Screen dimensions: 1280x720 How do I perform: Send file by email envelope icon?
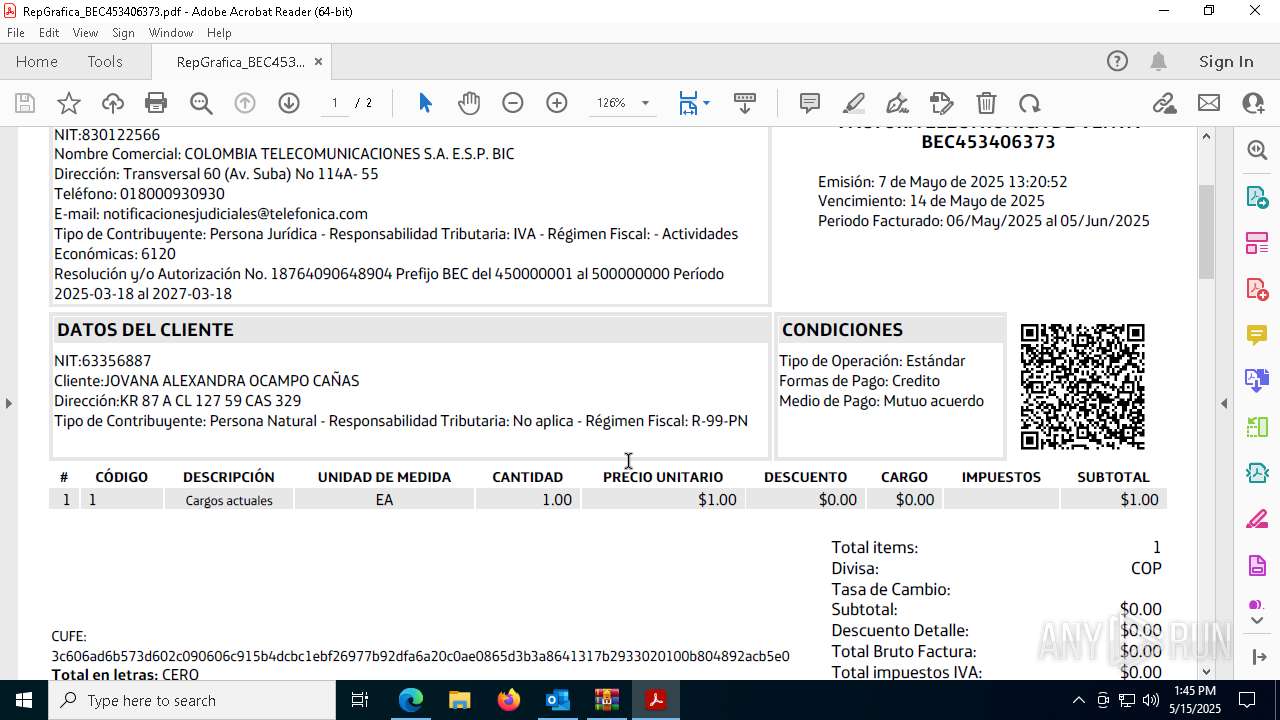point(1209,103)
